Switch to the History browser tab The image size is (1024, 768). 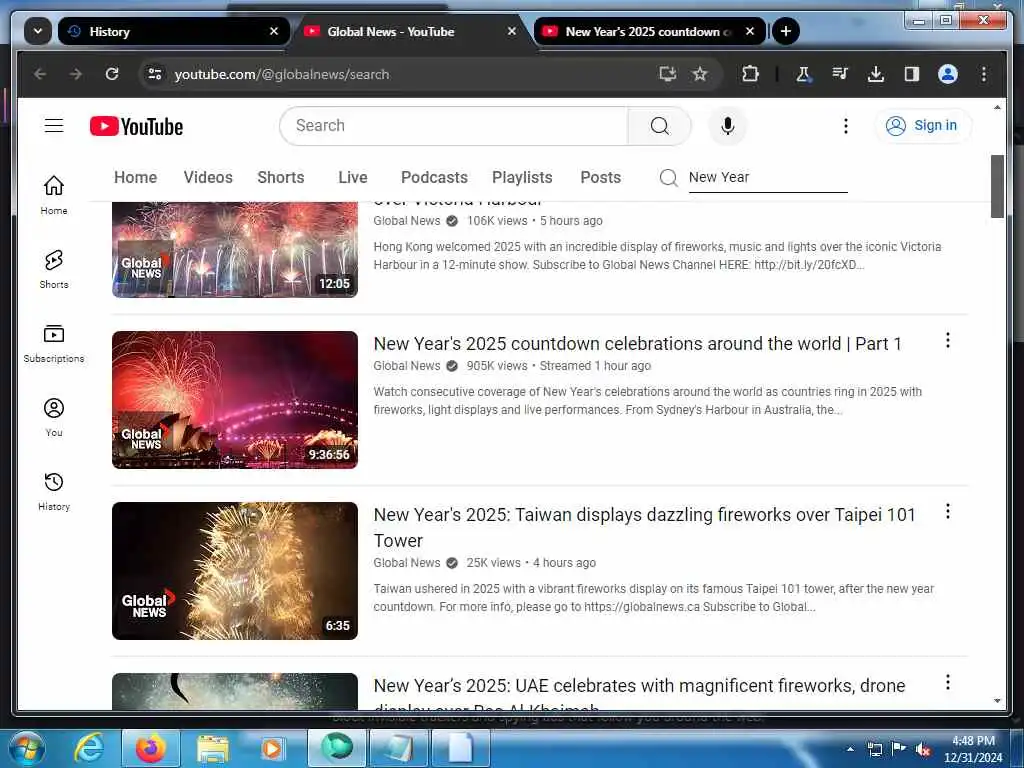pos(173,31)
